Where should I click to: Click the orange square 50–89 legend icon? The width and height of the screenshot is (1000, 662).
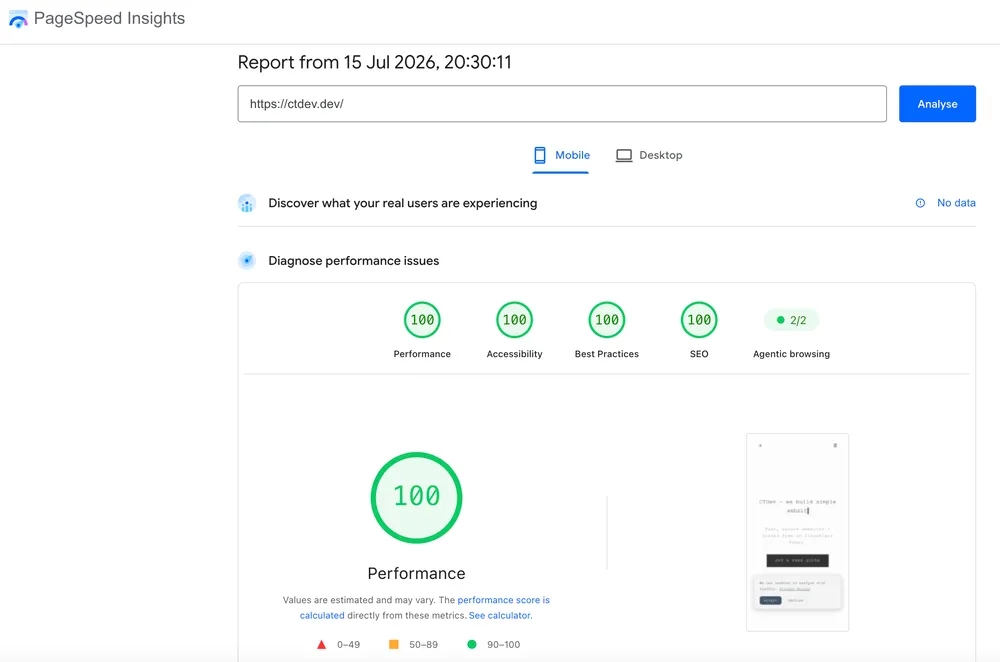393,645
